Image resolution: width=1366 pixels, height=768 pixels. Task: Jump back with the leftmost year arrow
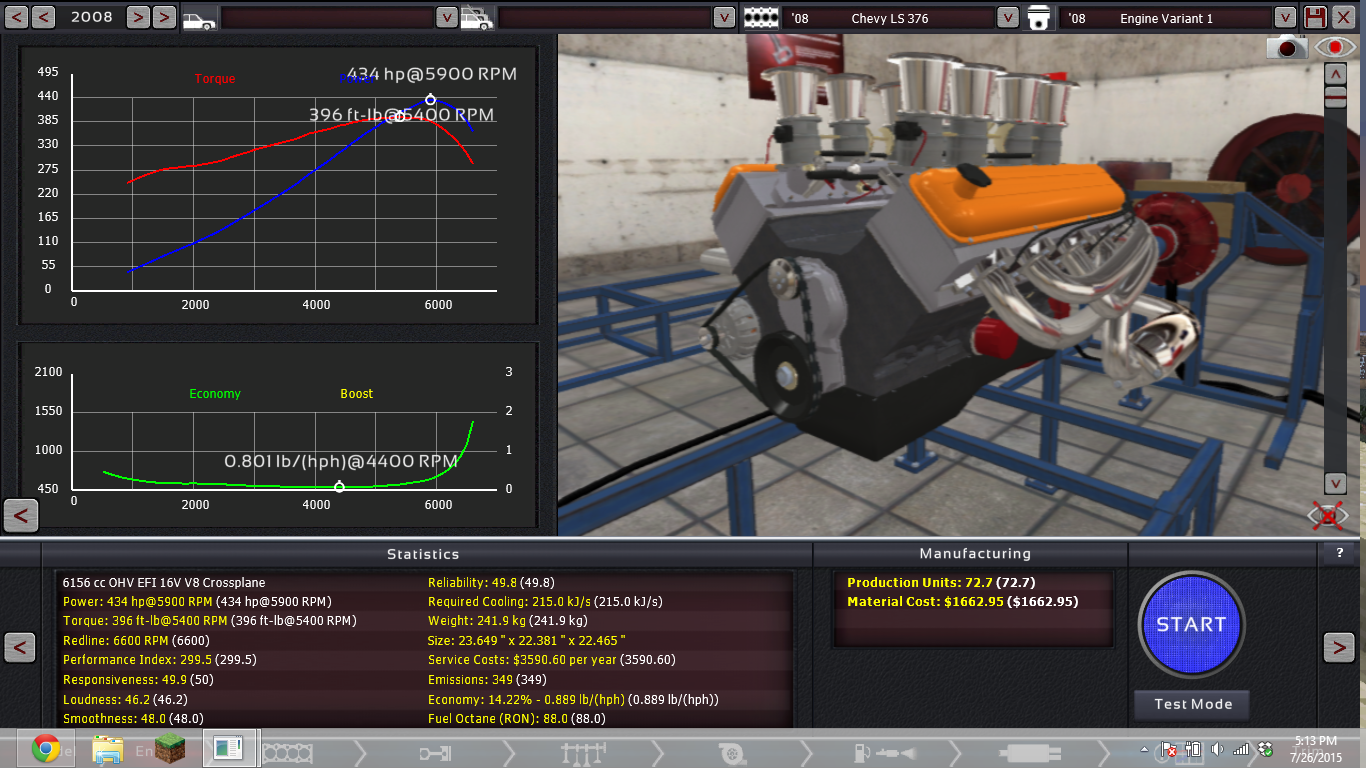click(x=15, y=17)
